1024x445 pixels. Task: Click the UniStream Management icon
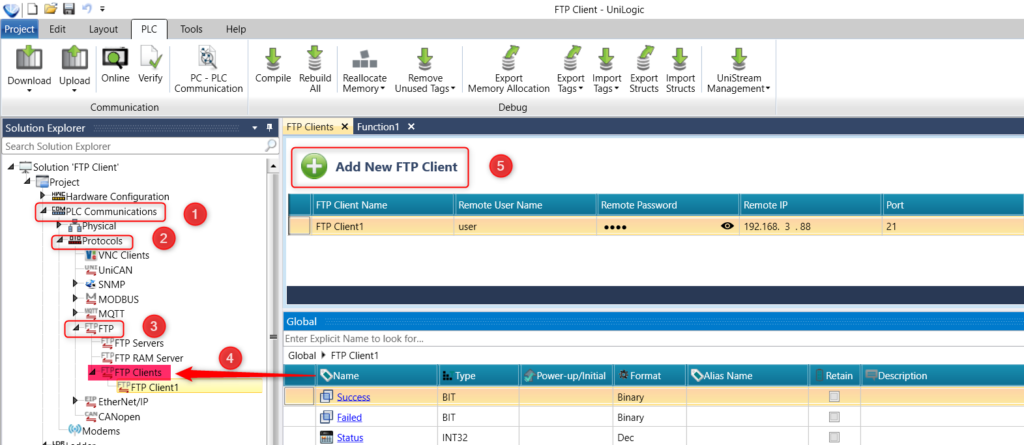click(x=739, y=58)
